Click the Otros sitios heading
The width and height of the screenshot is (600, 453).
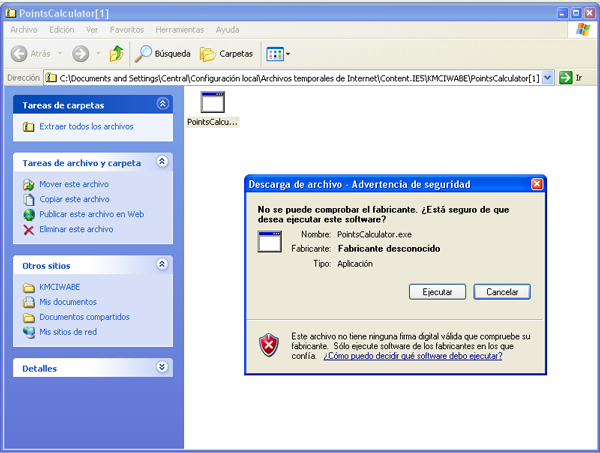(46, 266)
